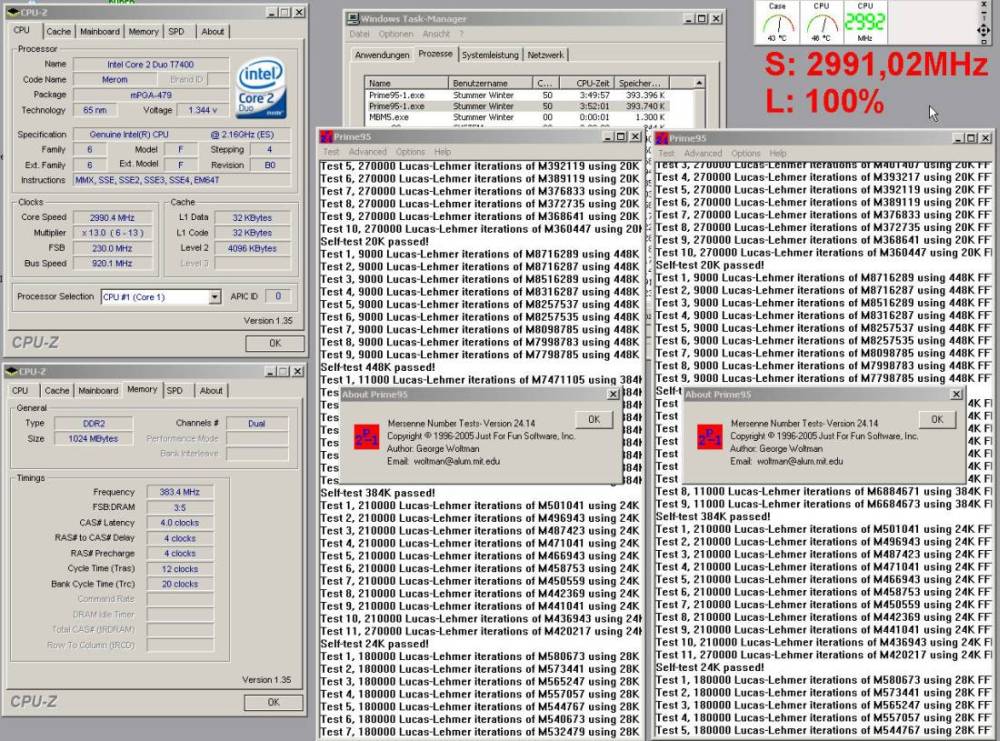Select the MBM5.exe process row

point(517,117)
